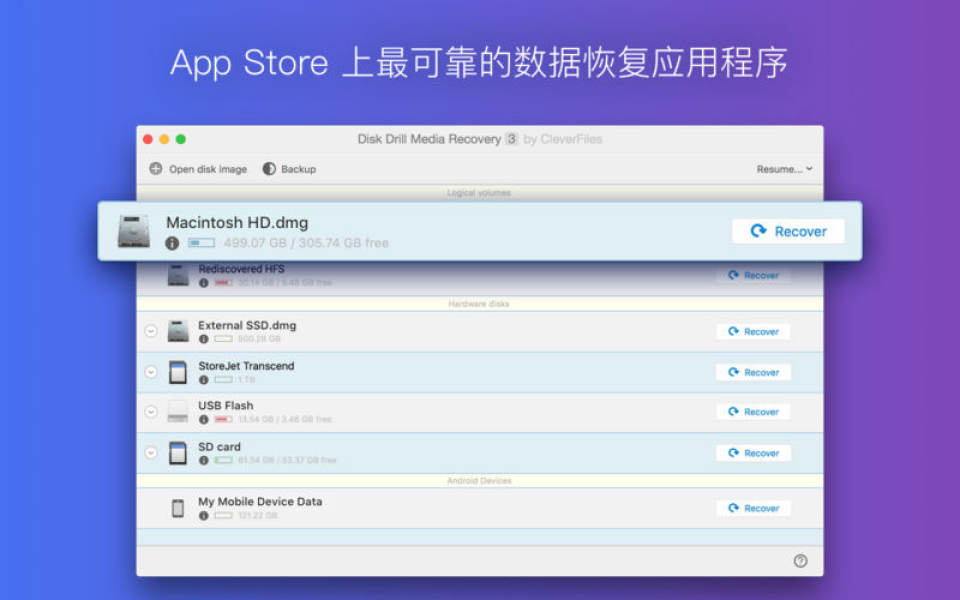960x600 pixels.
Task: Click Recover for My Mobile Device Data
Action: 753,508
